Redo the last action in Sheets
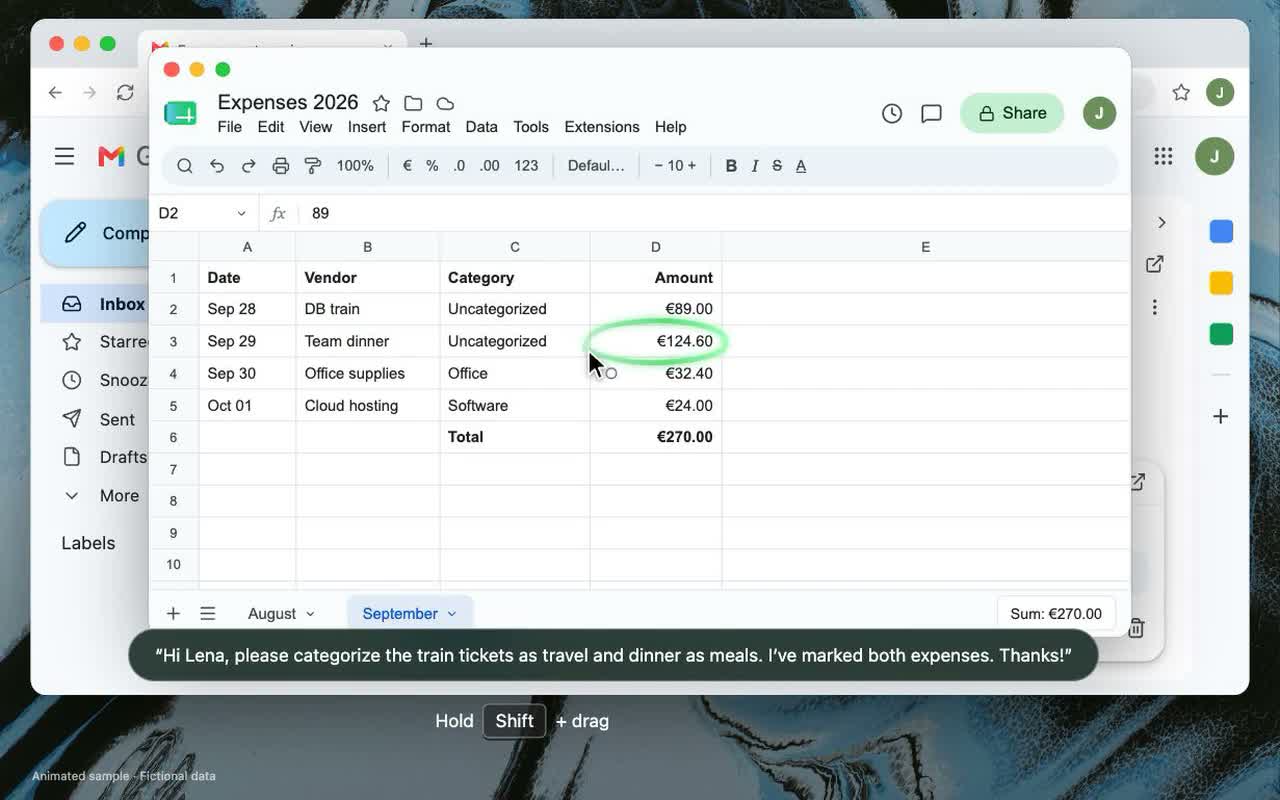Image resolution: width=1280 pixels, height=800 pixels. coord(249,166)
